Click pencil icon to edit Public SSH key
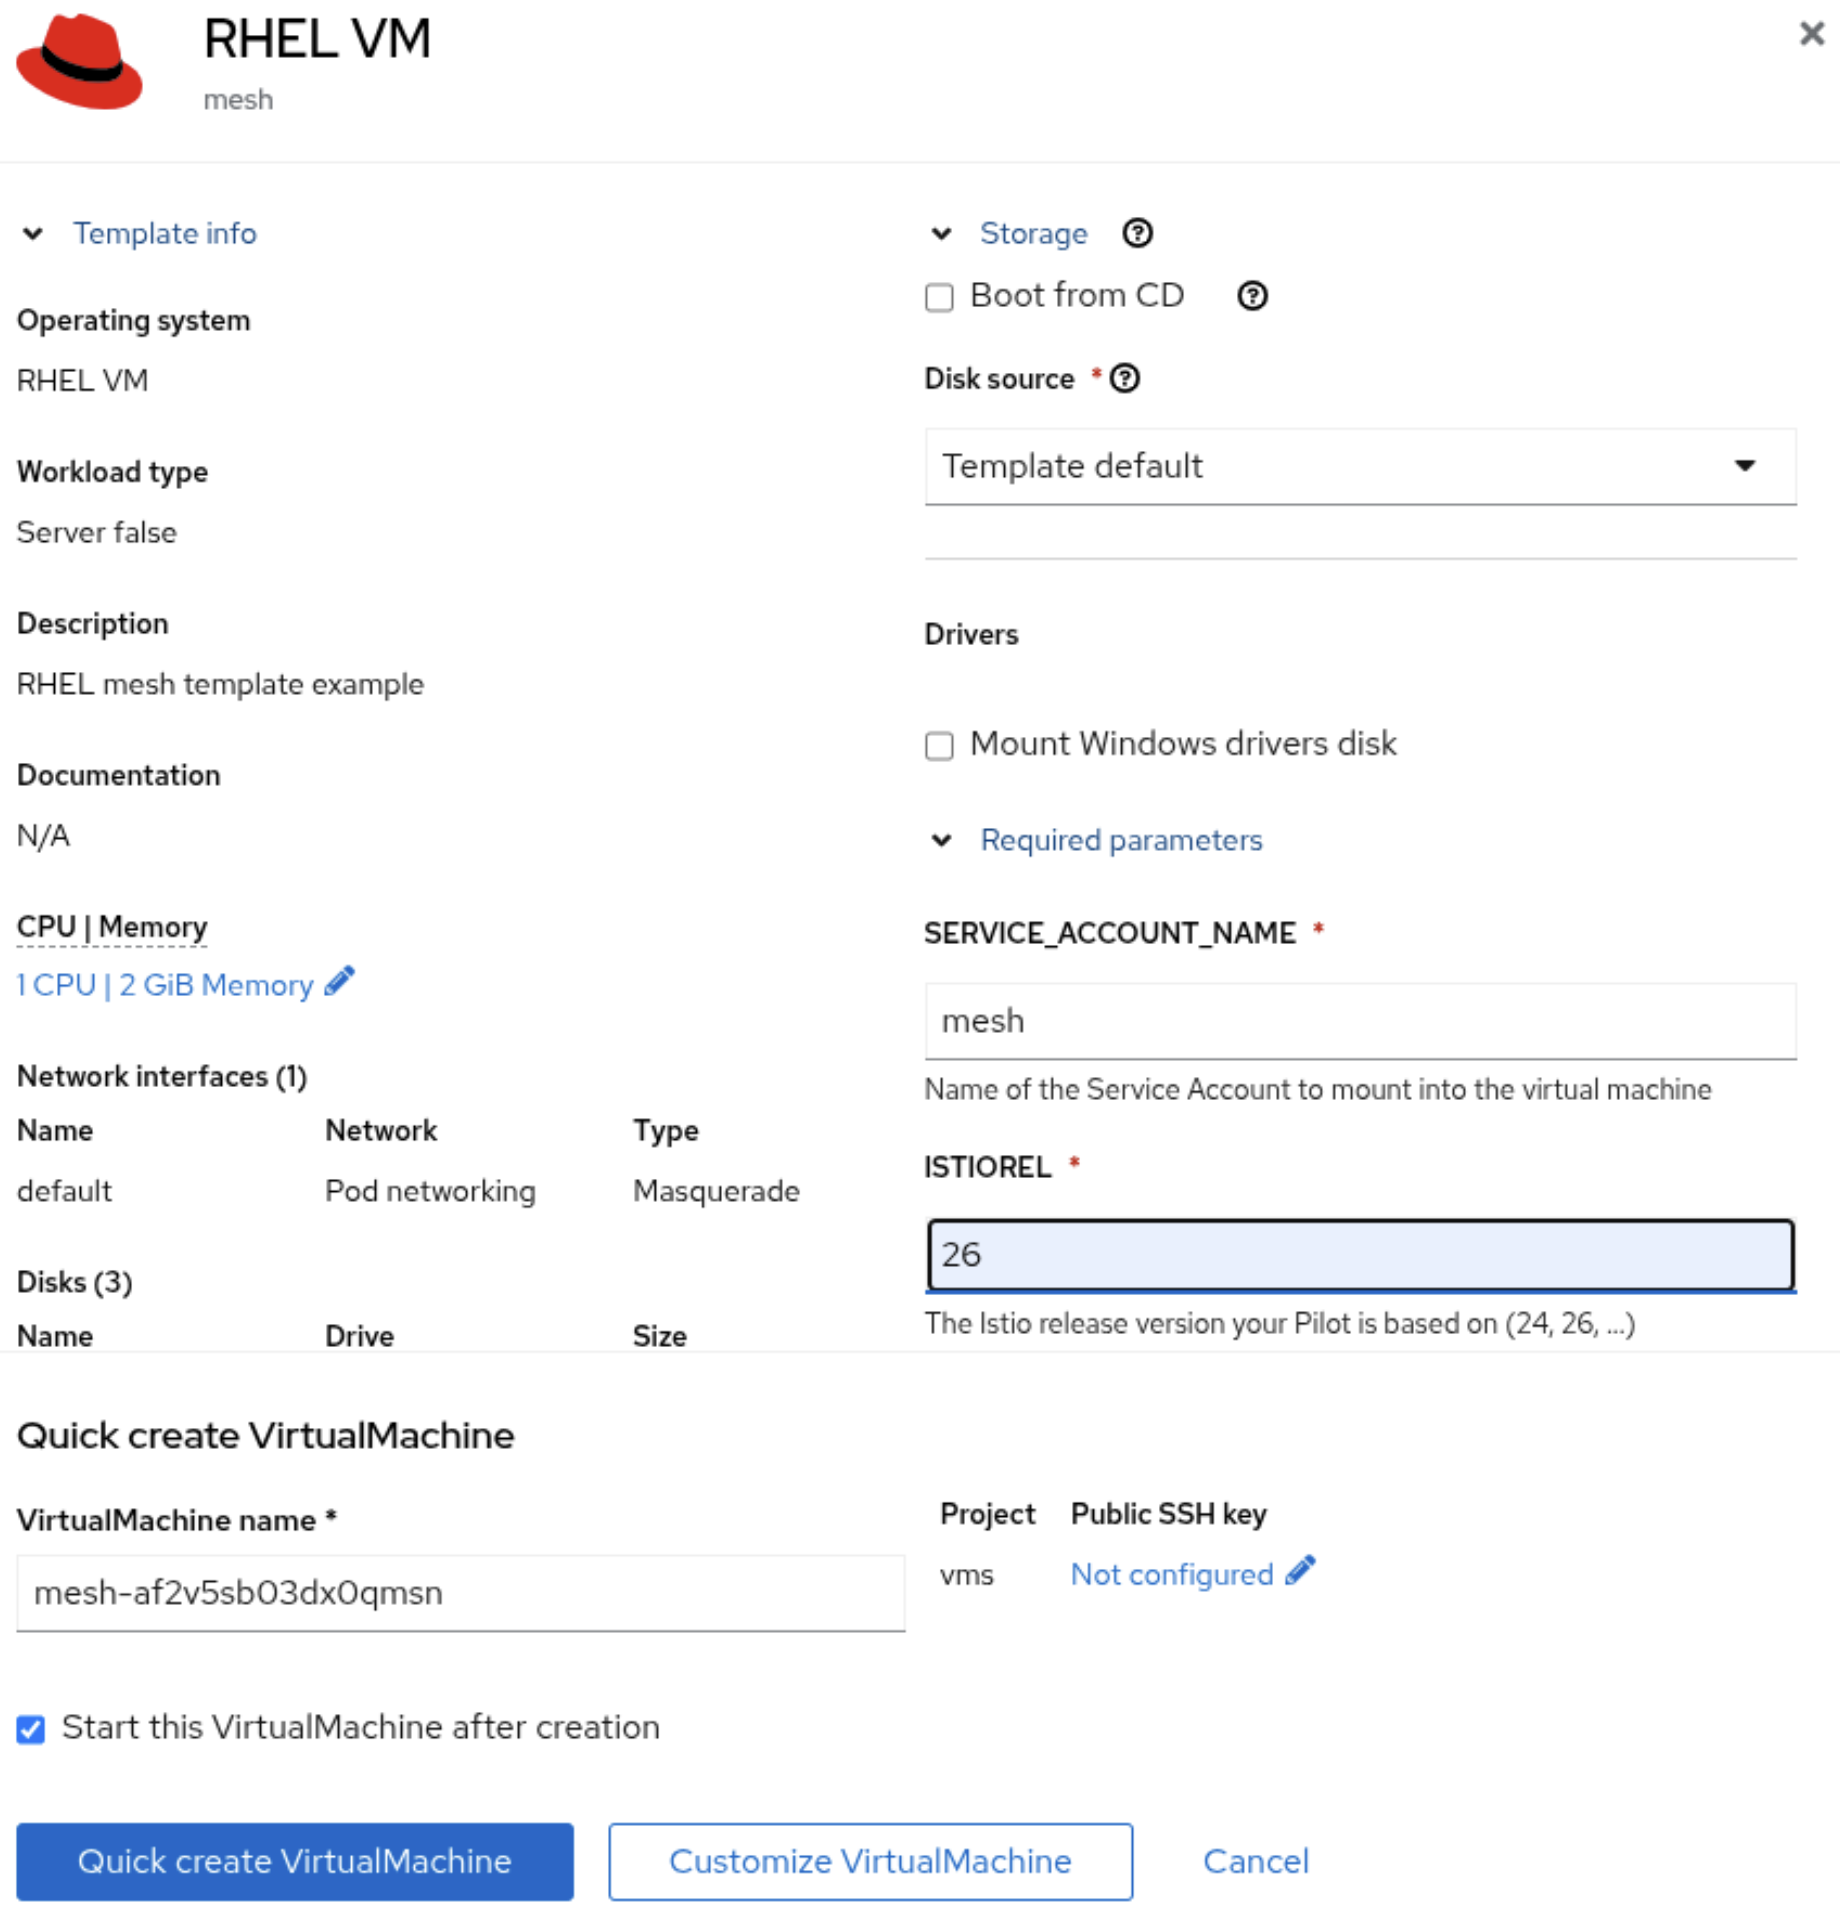 [1300, 1571]
